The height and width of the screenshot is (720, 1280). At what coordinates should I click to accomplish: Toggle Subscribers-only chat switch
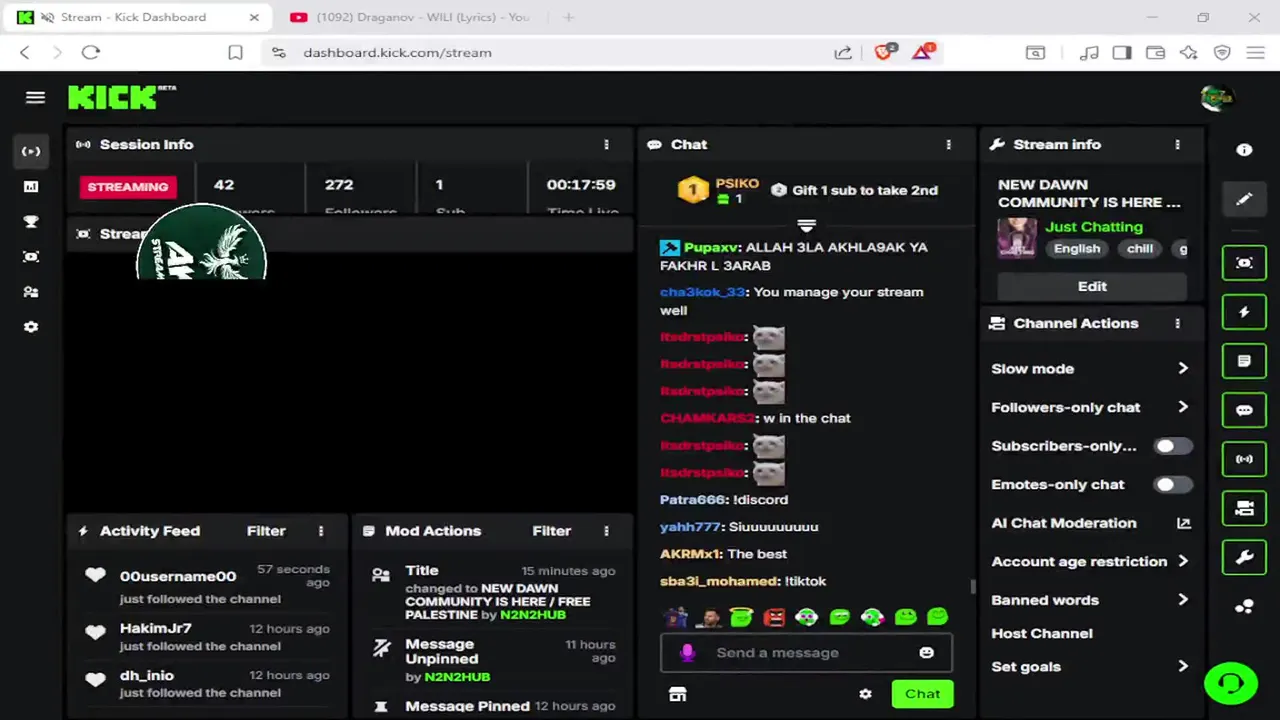(1173, 446)
